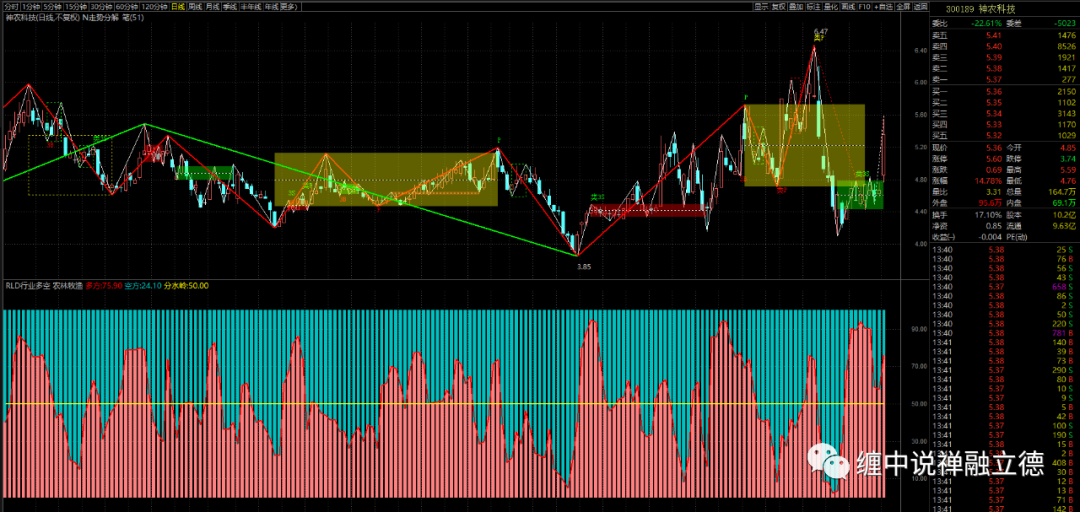Click the F10 company info button
This screenshot has height=512, width=1080.
tap(864, 7)
